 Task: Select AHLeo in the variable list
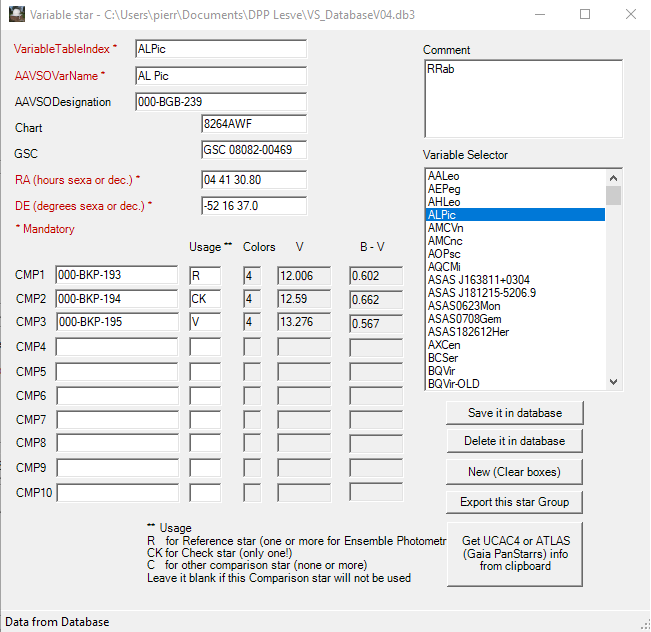pyautogui.click(x=516, y=202)
